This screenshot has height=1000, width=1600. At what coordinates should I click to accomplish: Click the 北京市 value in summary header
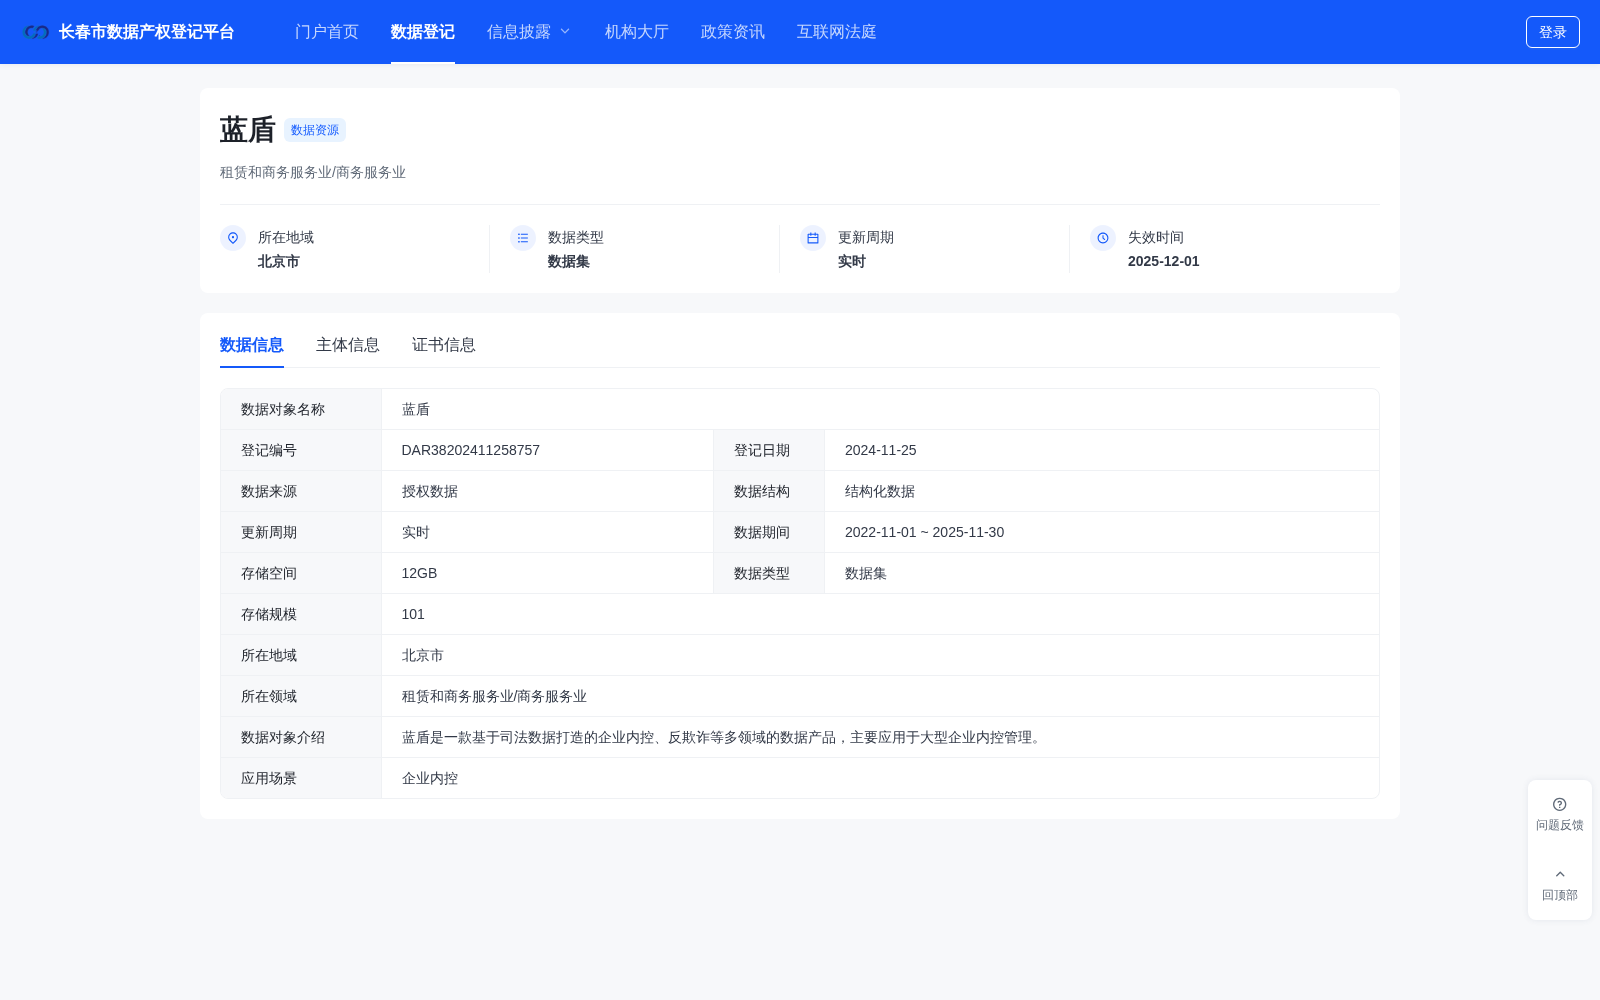click(x=279, y=261)
